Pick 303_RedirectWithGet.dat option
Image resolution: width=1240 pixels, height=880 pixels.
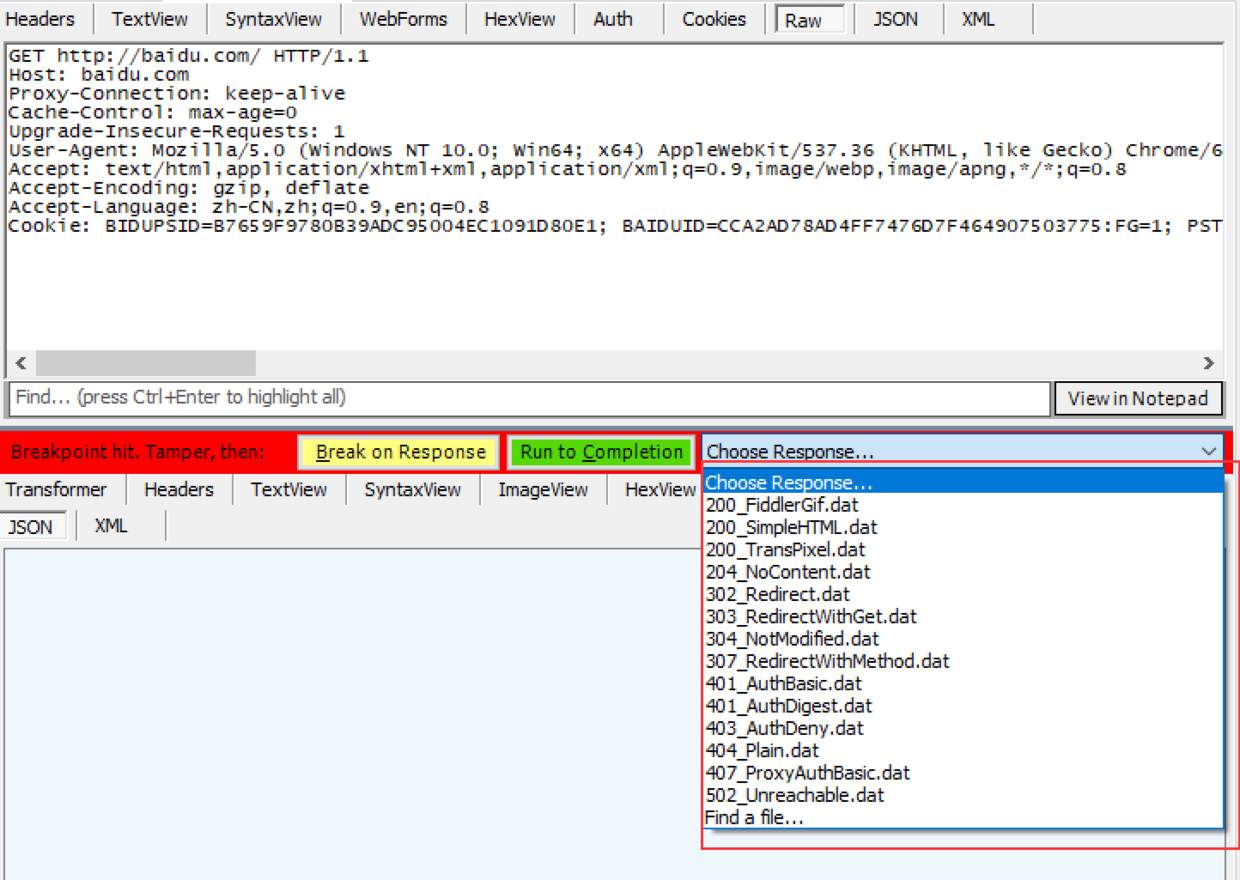(810, 616)
